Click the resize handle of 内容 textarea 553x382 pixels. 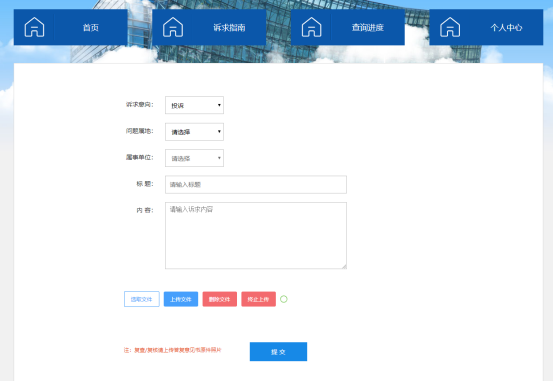tap(344, 266)
